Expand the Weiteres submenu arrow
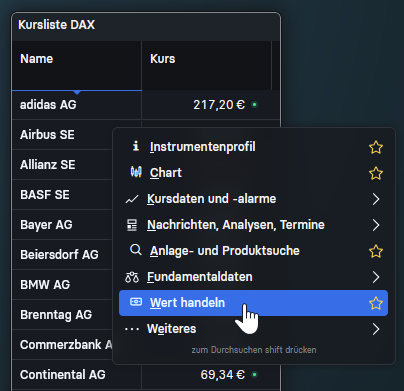 (x=376, y=329)
